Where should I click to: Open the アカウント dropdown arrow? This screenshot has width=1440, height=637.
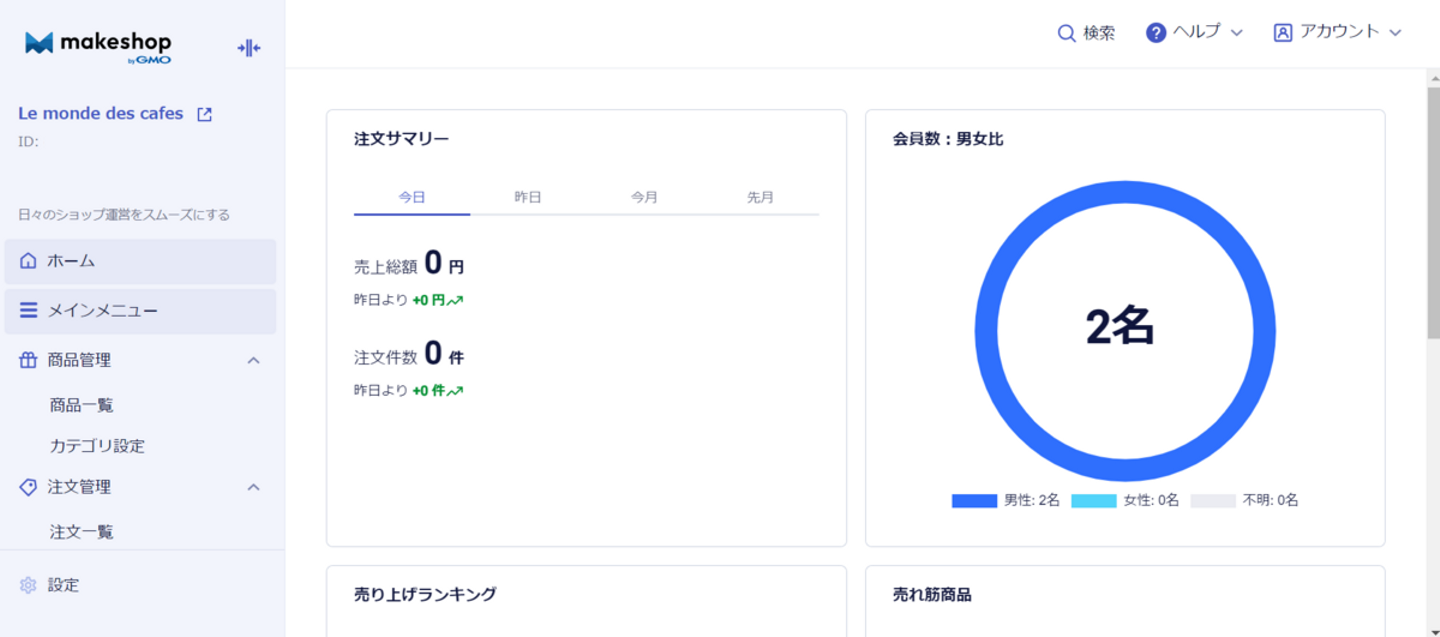tap(1395, 33)
